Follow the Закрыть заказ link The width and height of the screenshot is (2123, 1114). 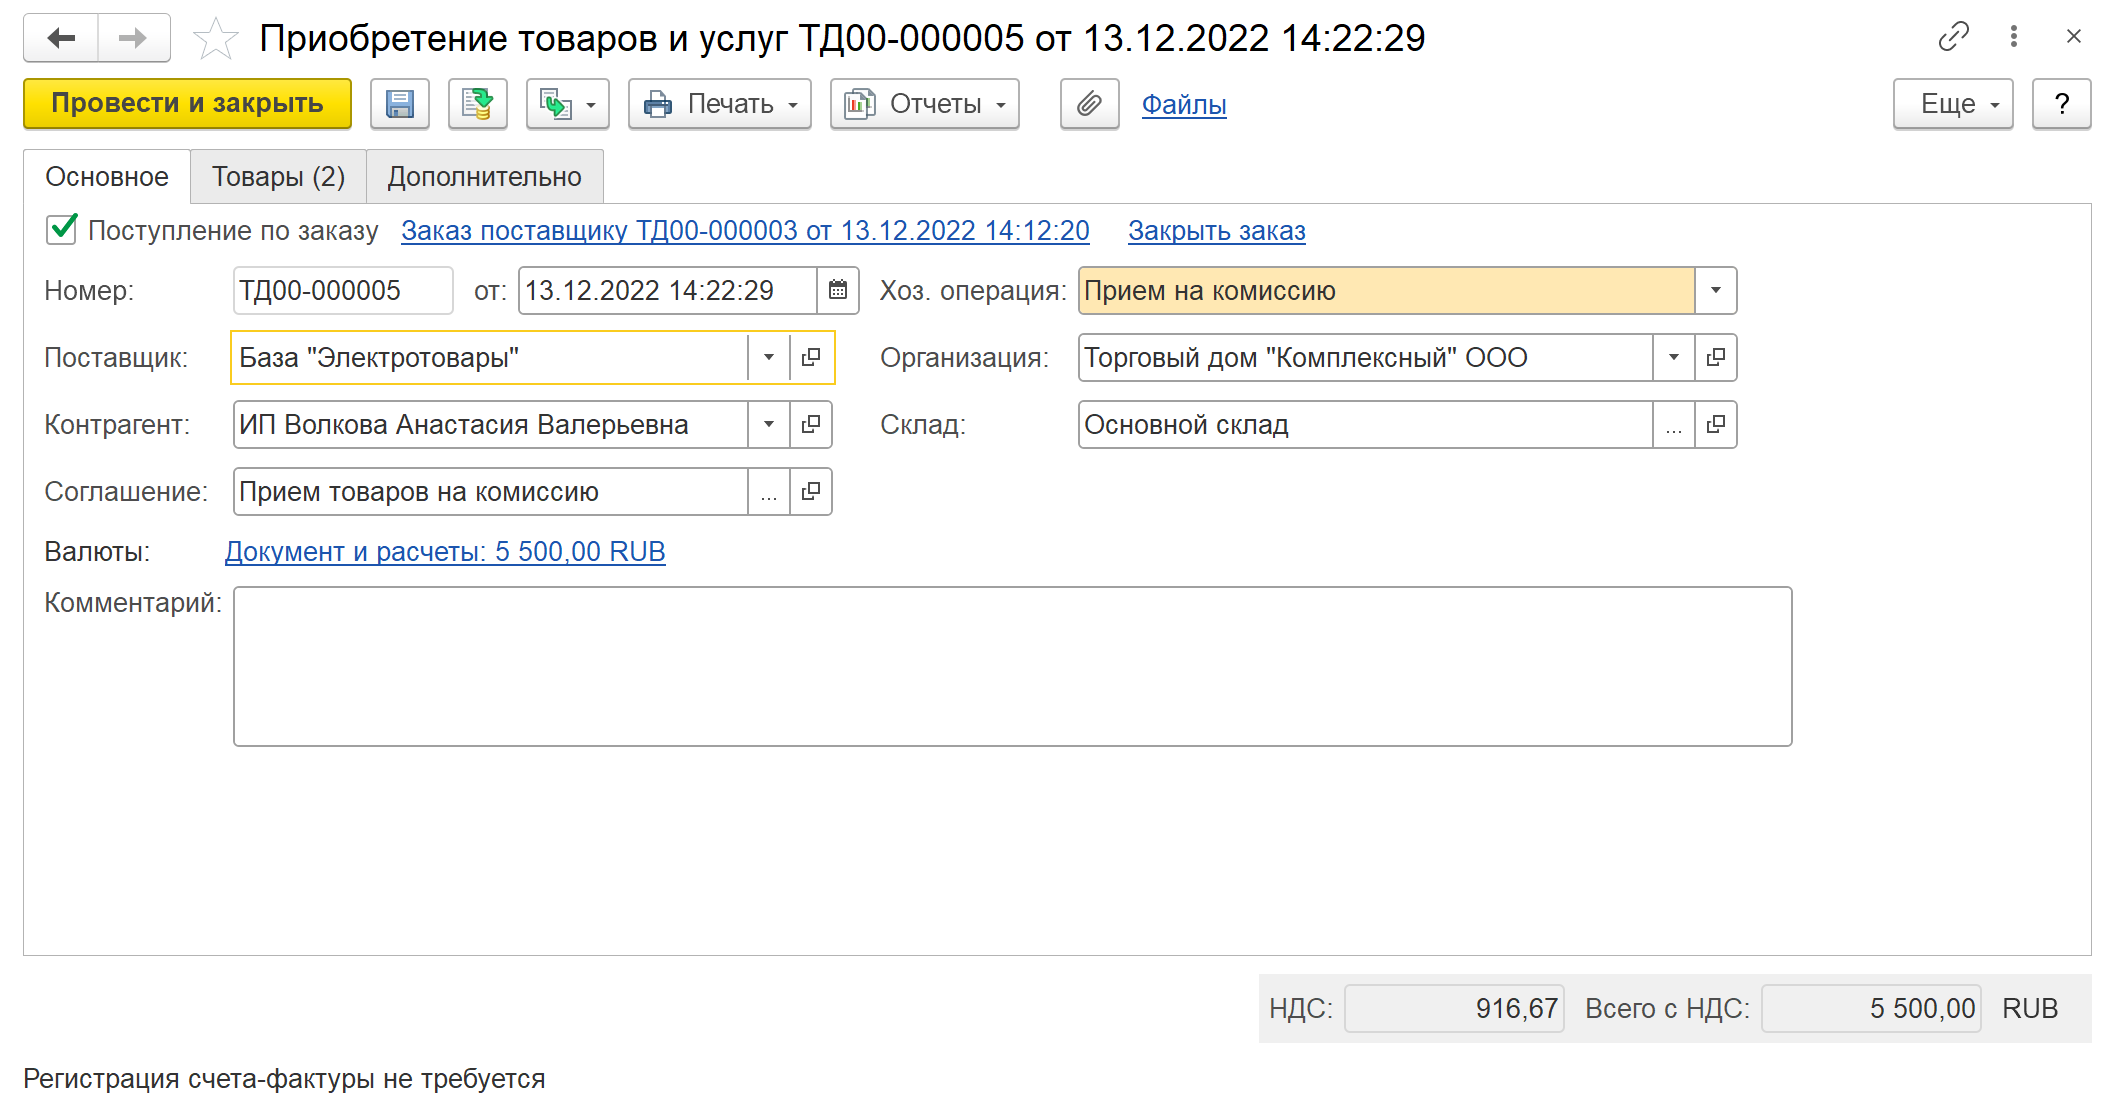pos(1216,231)
